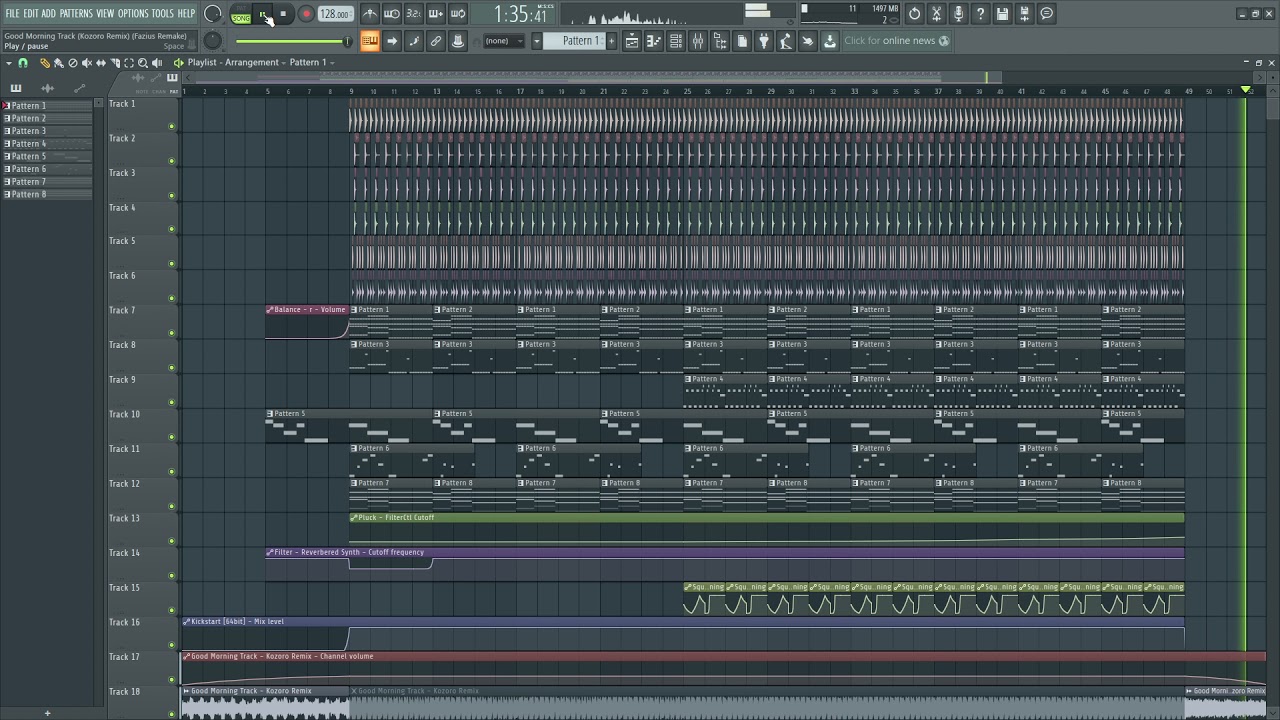Viewport: 1280px width, 720px height.
Task: Open the tempo tapper icon
Action: [786, 41]
